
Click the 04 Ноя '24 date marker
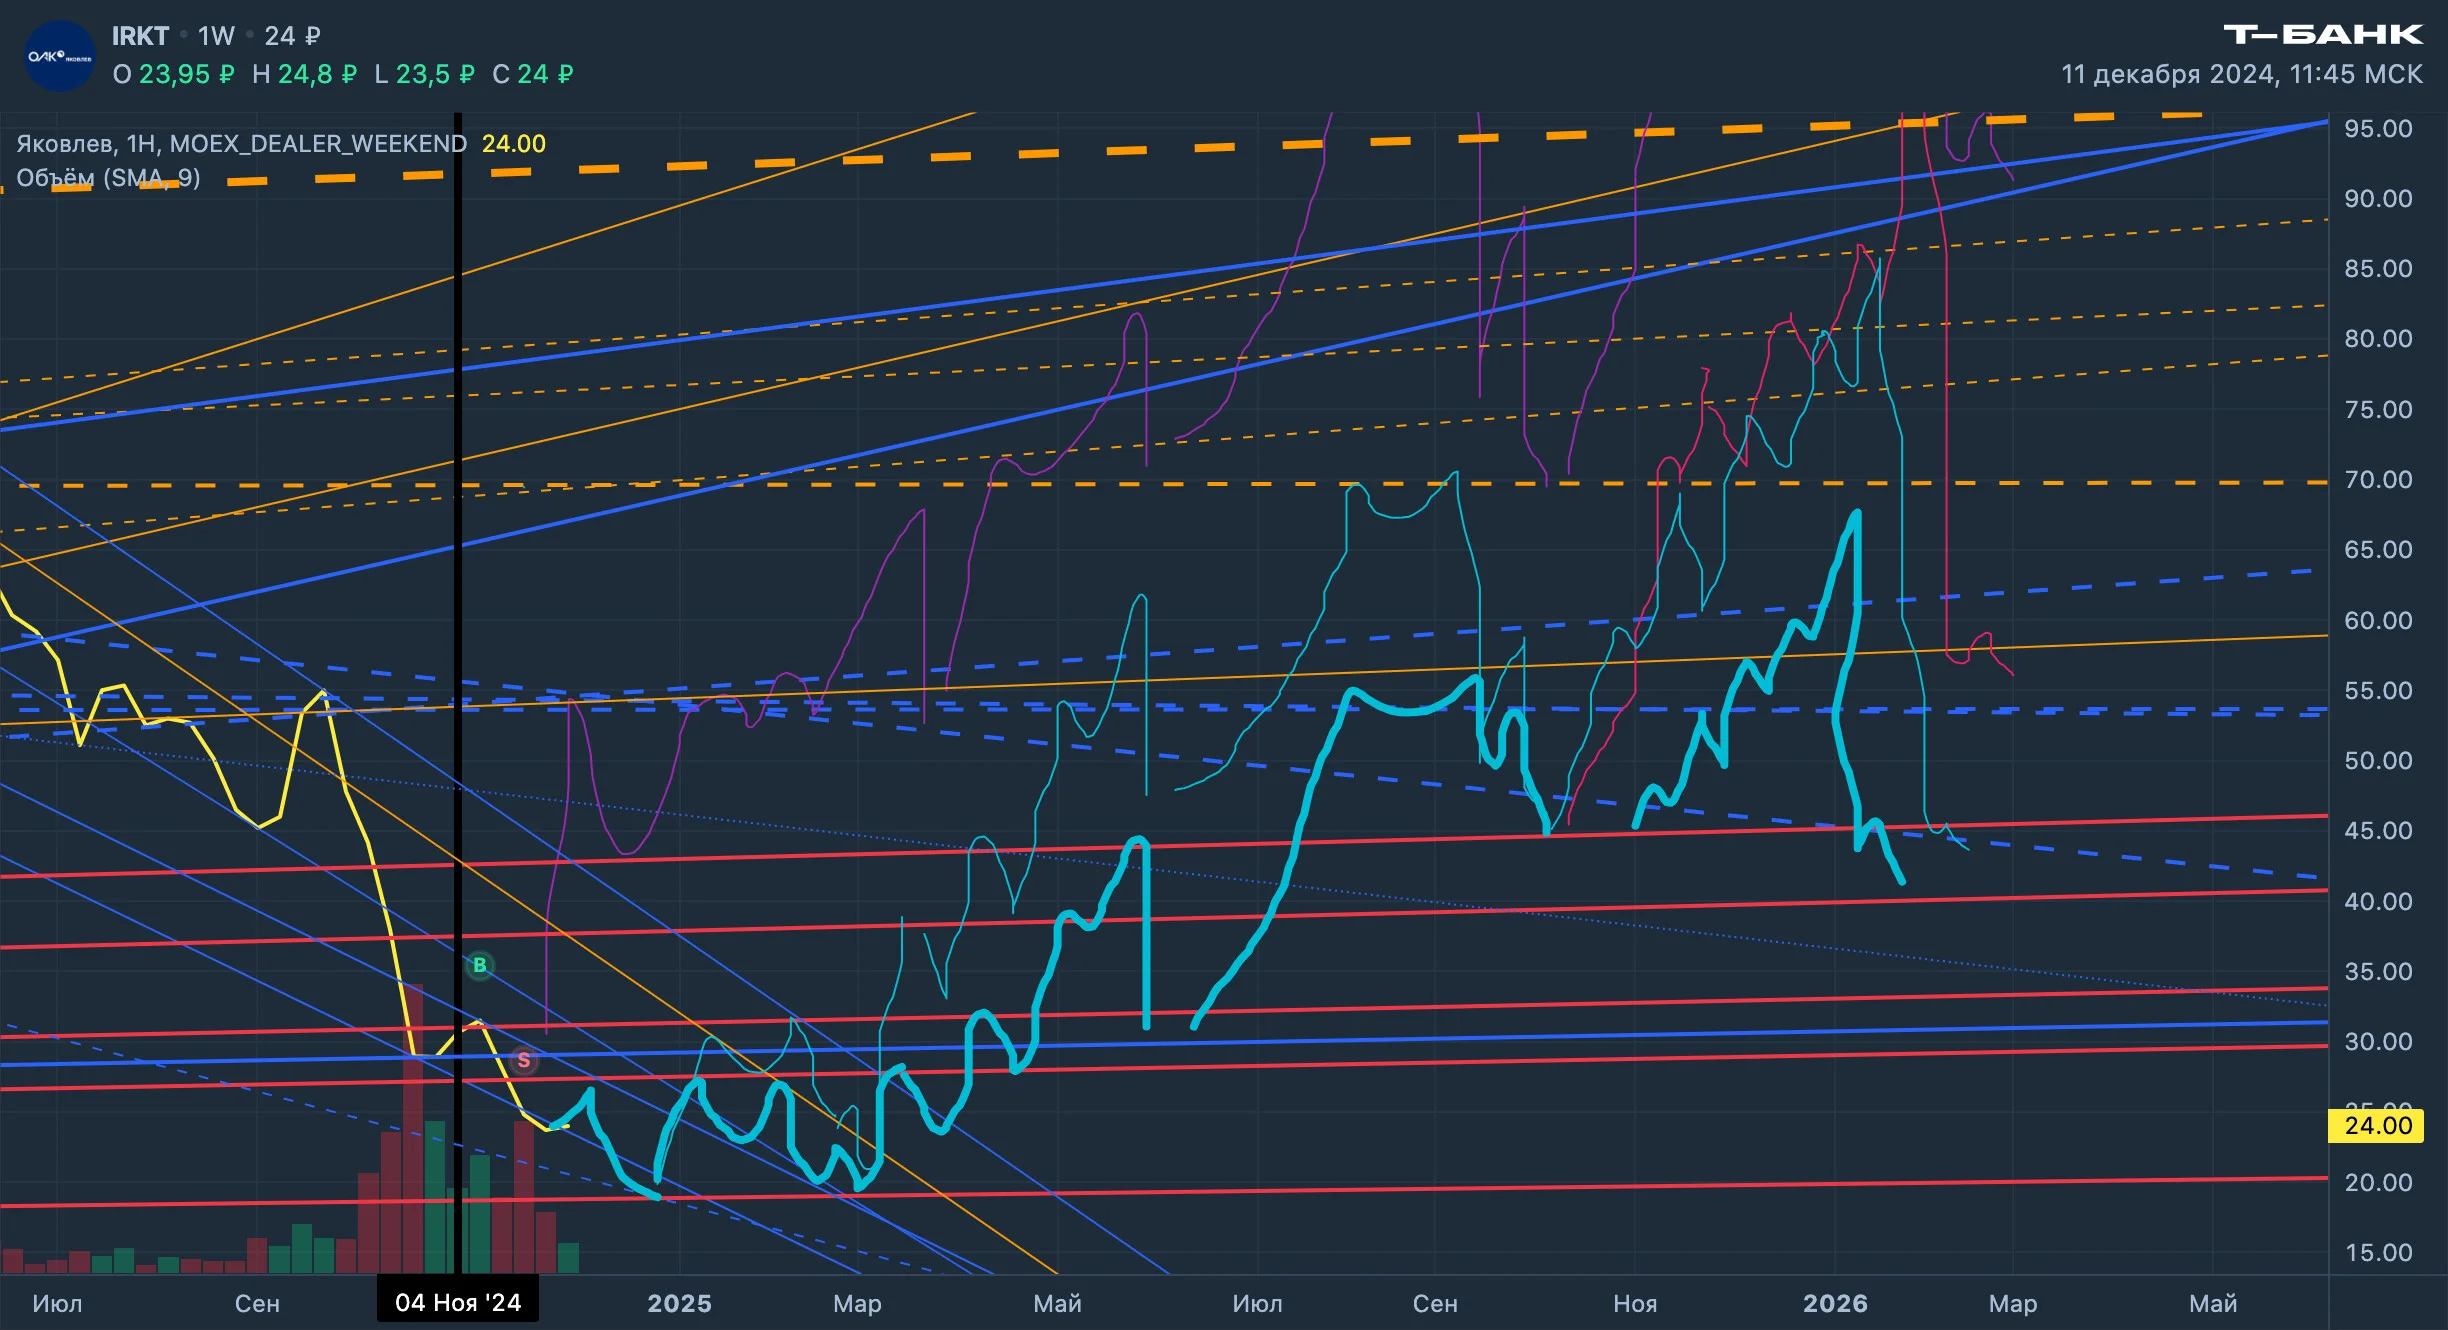point(458,1302)
